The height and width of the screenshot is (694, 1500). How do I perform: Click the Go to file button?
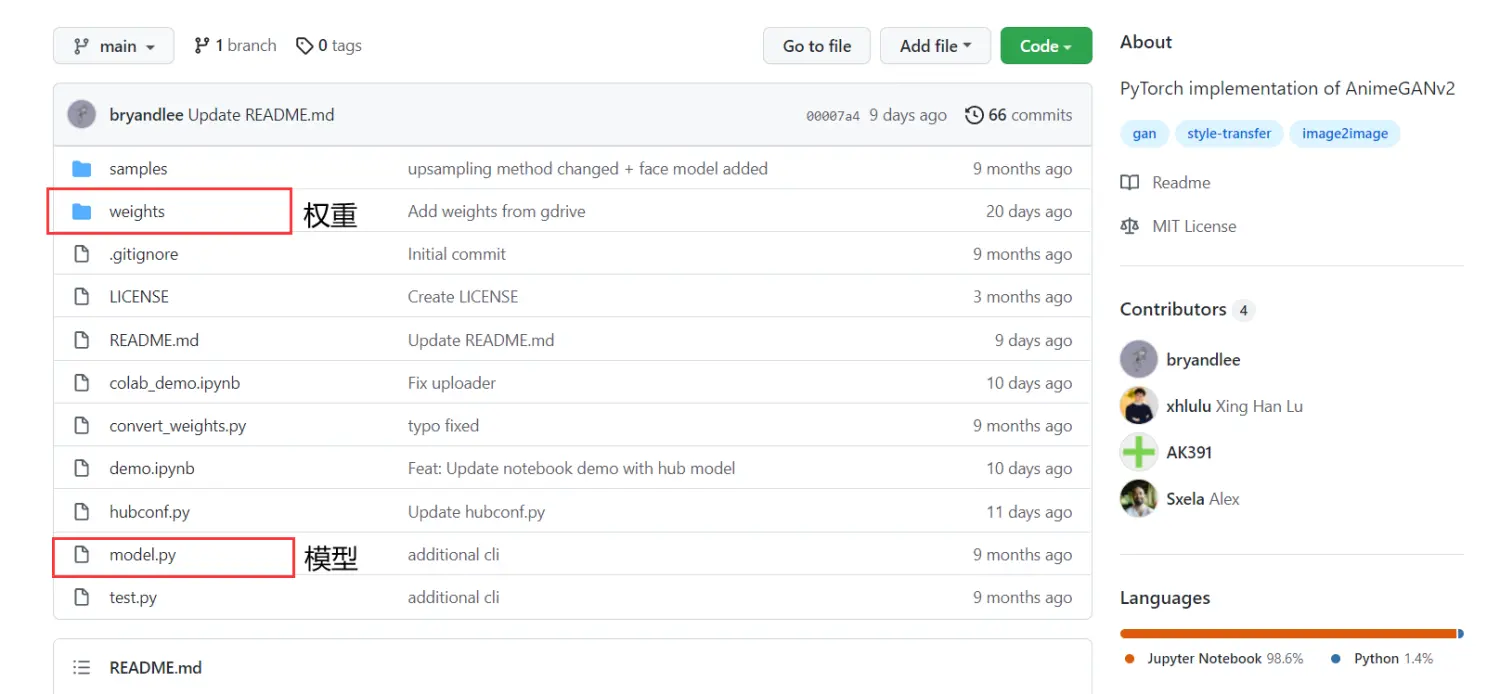(x=817, y=46)
